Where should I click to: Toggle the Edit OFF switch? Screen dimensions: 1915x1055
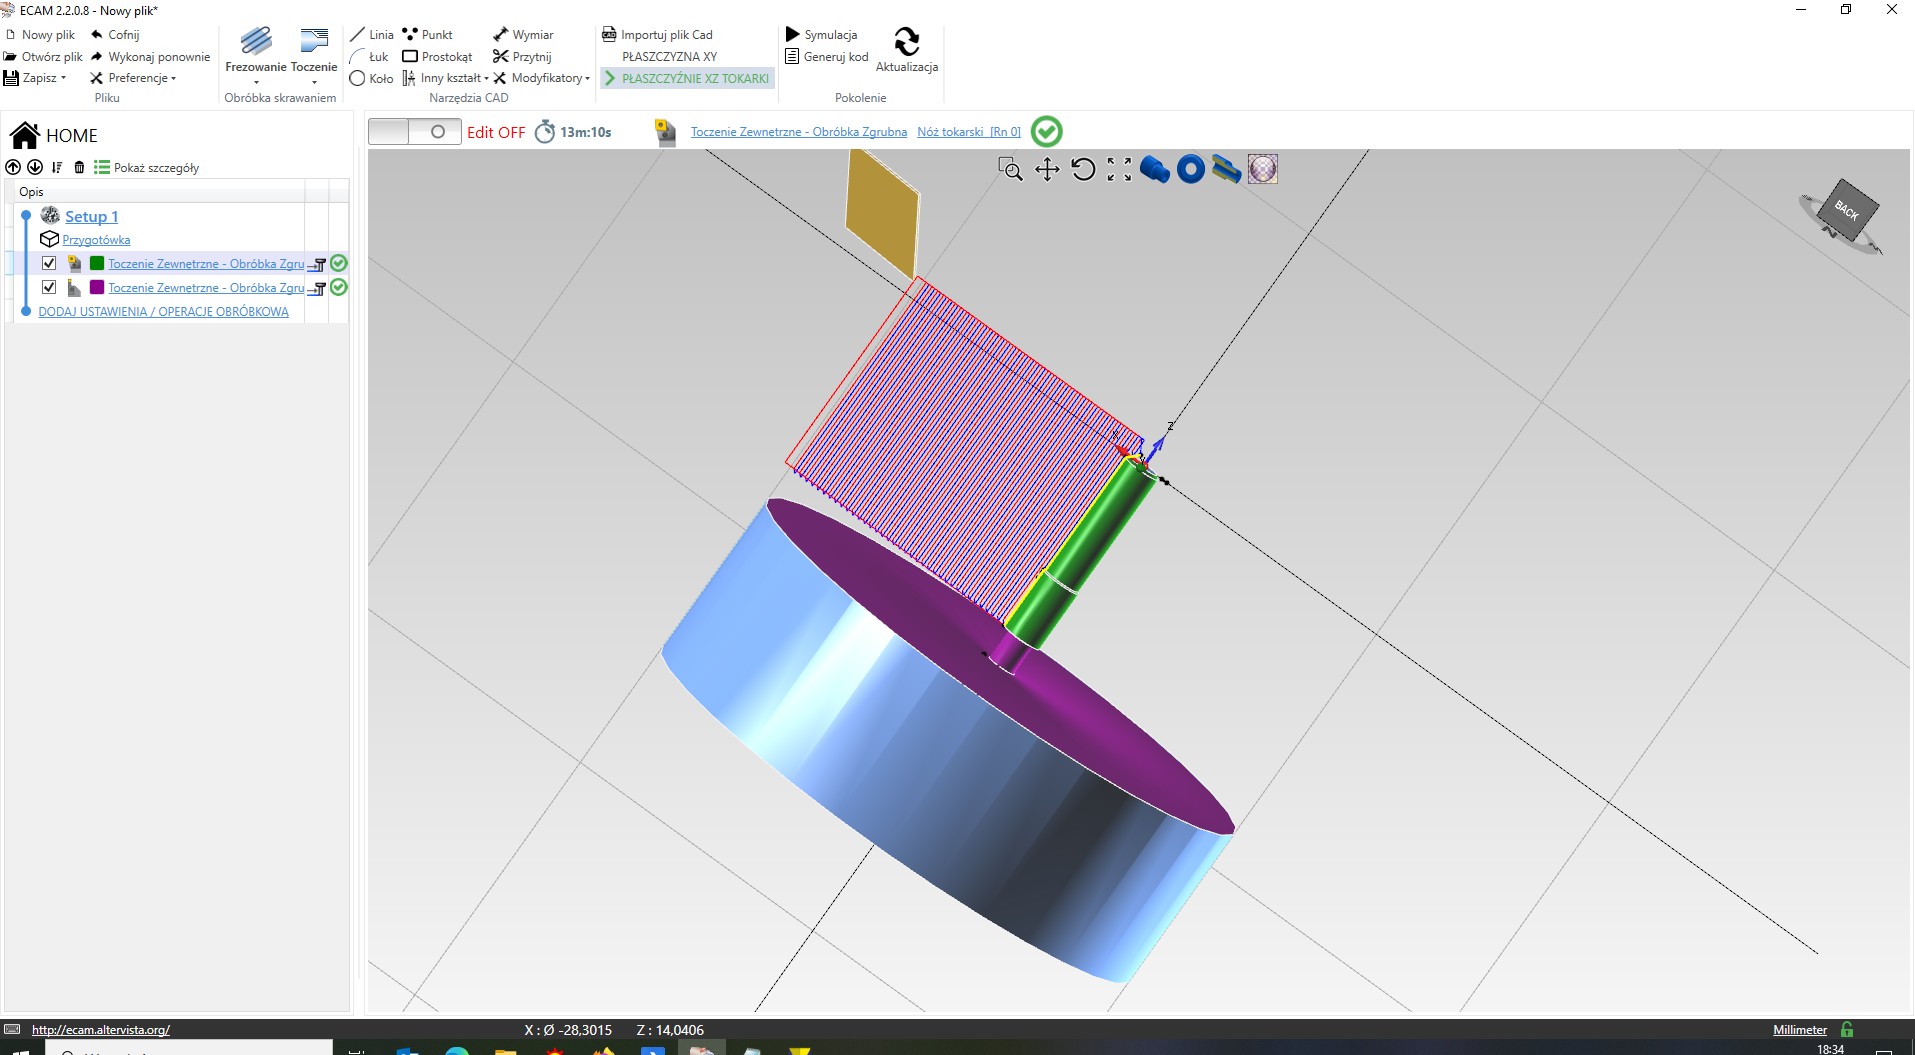[414, 132]
